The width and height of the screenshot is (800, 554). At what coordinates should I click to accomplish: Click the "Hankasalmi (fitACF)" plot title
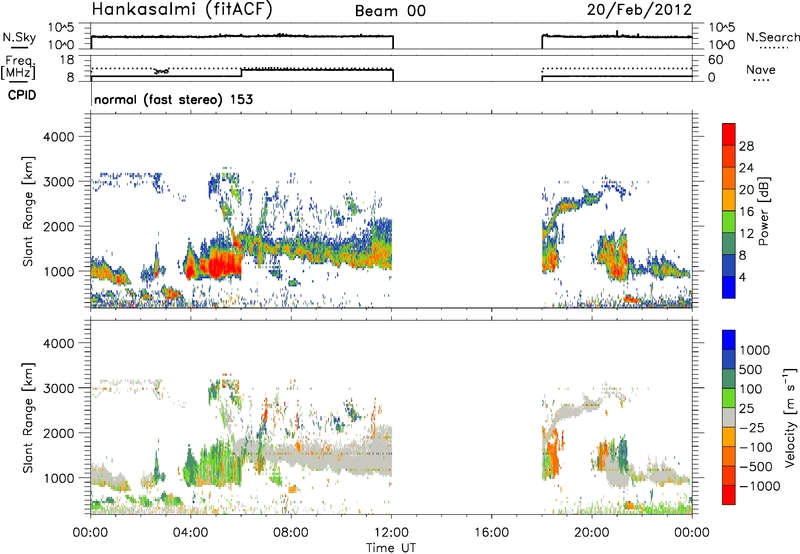182,9
